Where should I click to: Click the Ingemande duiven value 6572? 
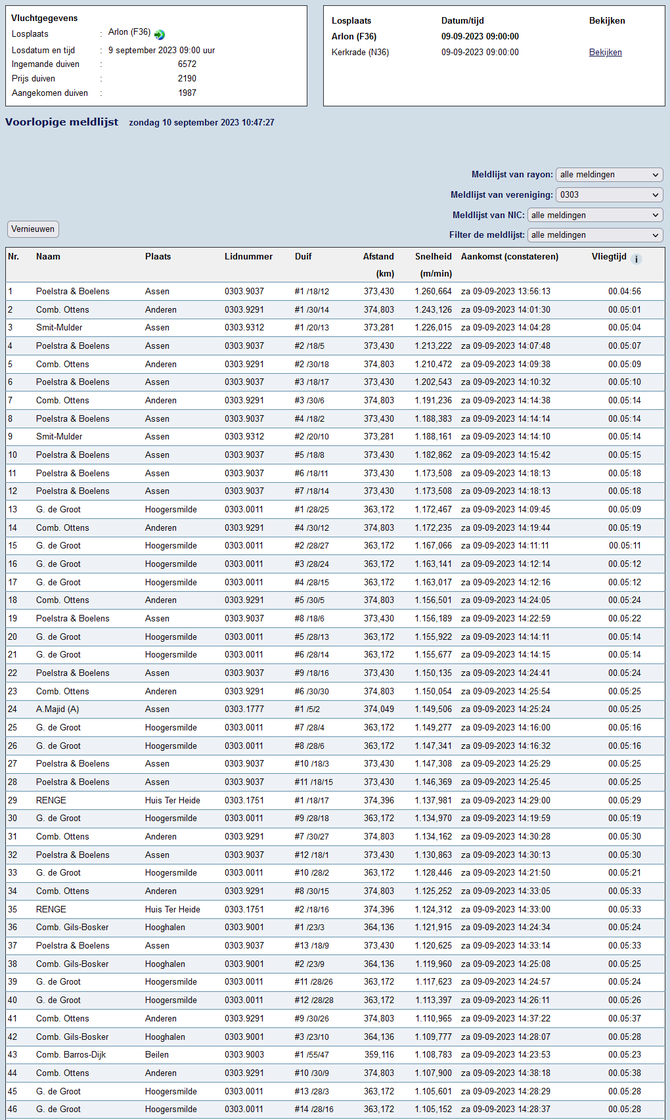[187, 64]
